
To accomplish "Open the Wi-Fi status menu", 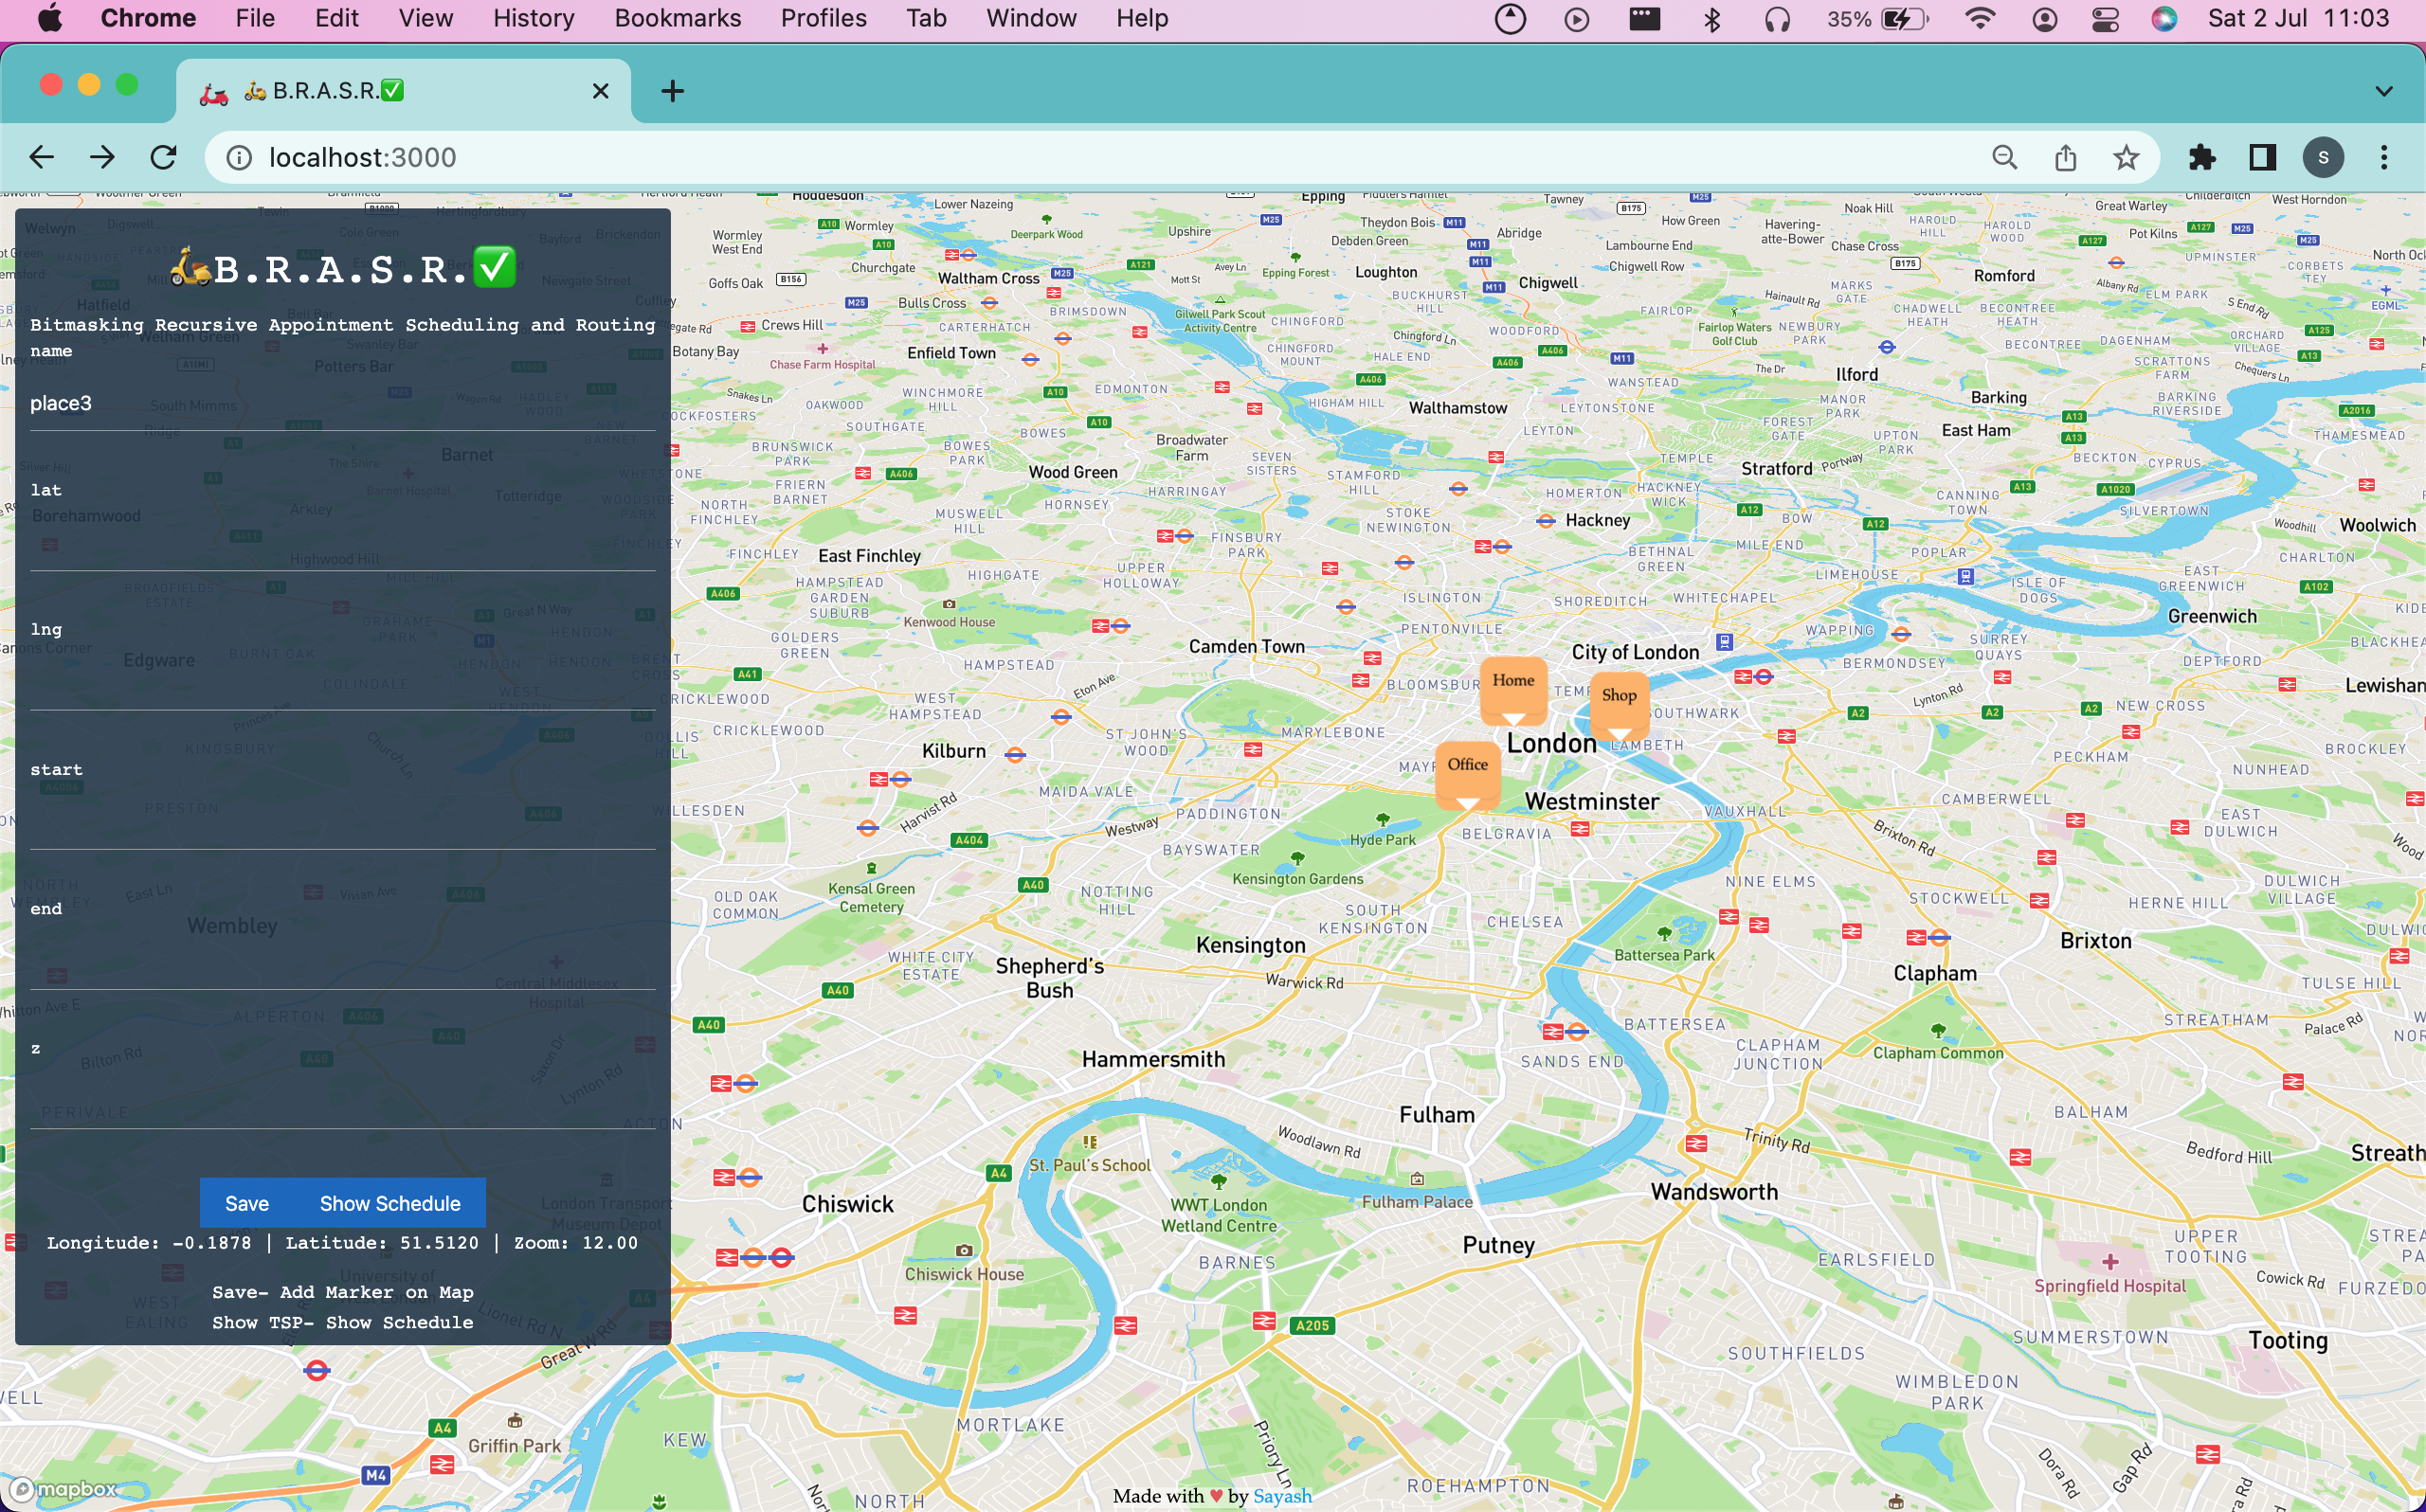I will pyautogui.click(x=1979, y=19).
